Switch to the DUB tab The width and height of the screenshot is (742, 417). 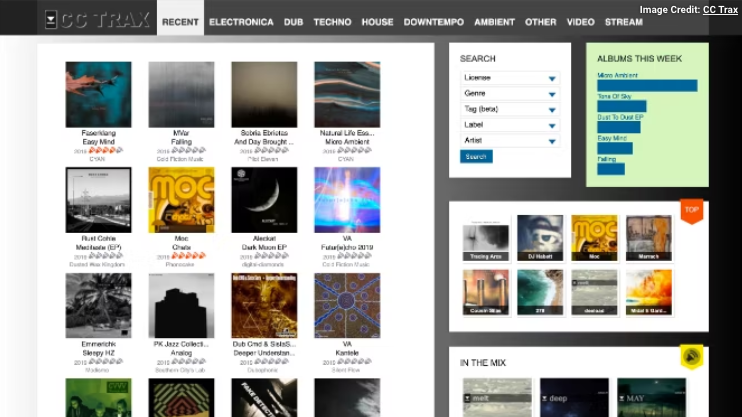(x=293, y=22)
